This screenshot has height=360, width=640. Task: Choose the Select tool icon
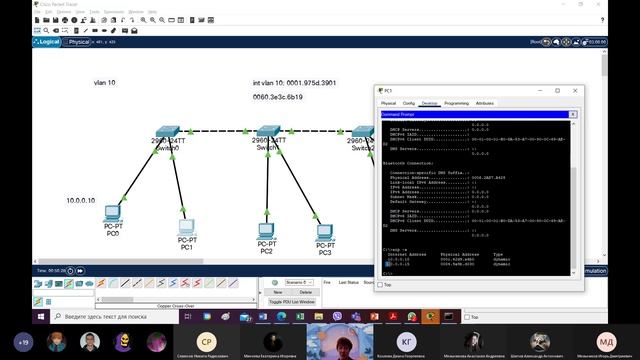[x=37, y=31]
